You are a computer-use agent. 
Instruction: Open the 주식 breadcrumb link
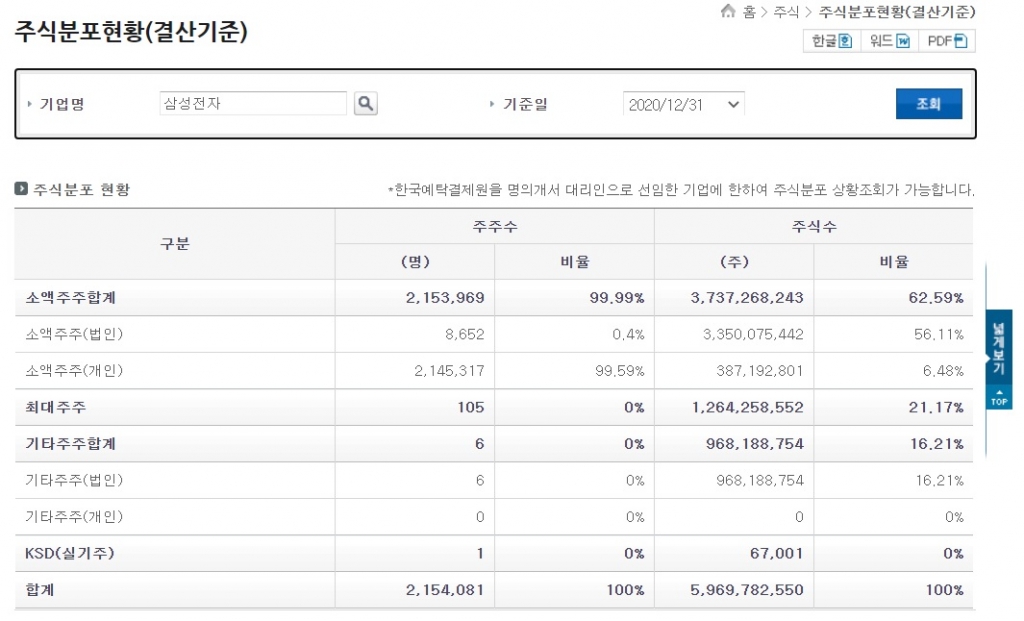786,12
